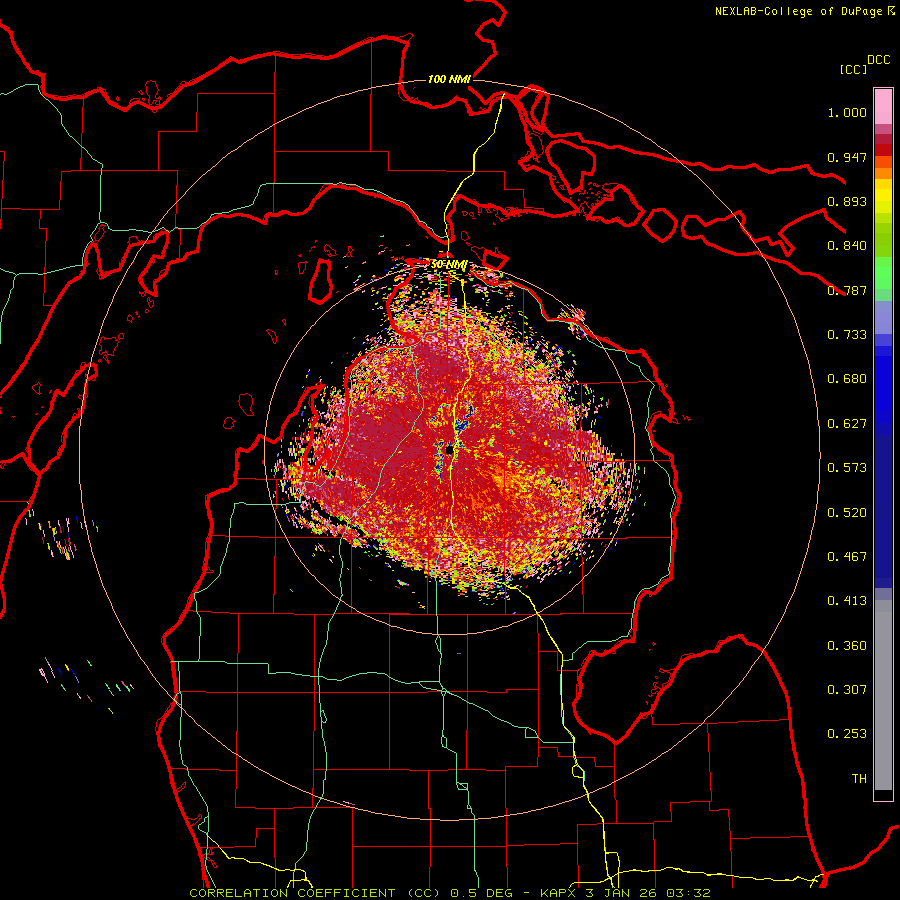Select the 1.000 value on the legend
This screenshot has height=900, width=900.
[x=847, y=112]
